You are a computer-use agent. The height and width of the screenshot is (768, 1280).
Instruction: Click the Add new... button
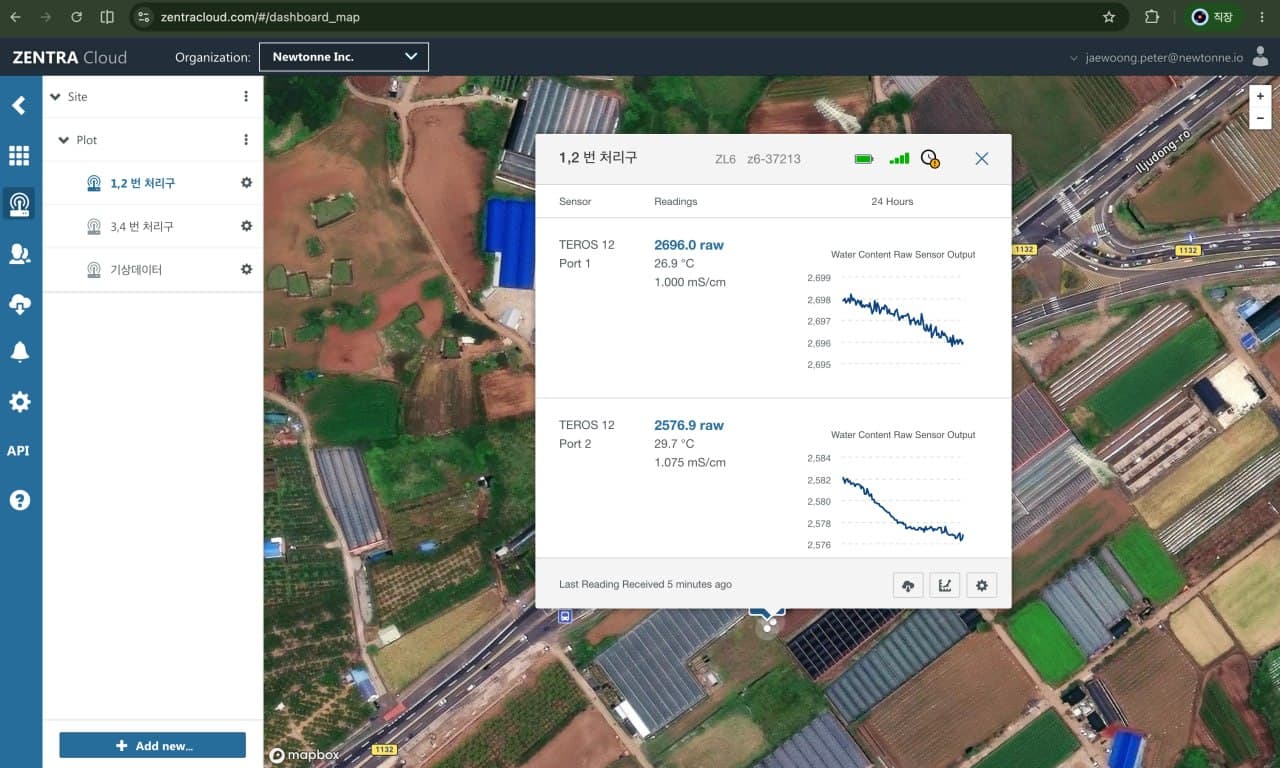152,745
